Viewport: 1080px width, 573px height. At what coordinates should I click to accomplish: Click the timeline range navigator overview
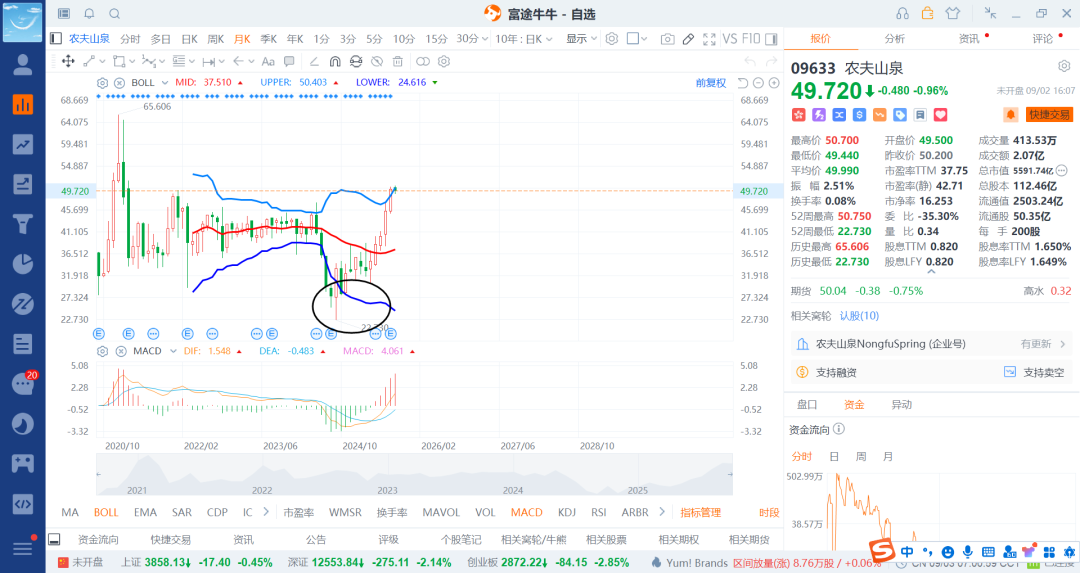(414, 475)
